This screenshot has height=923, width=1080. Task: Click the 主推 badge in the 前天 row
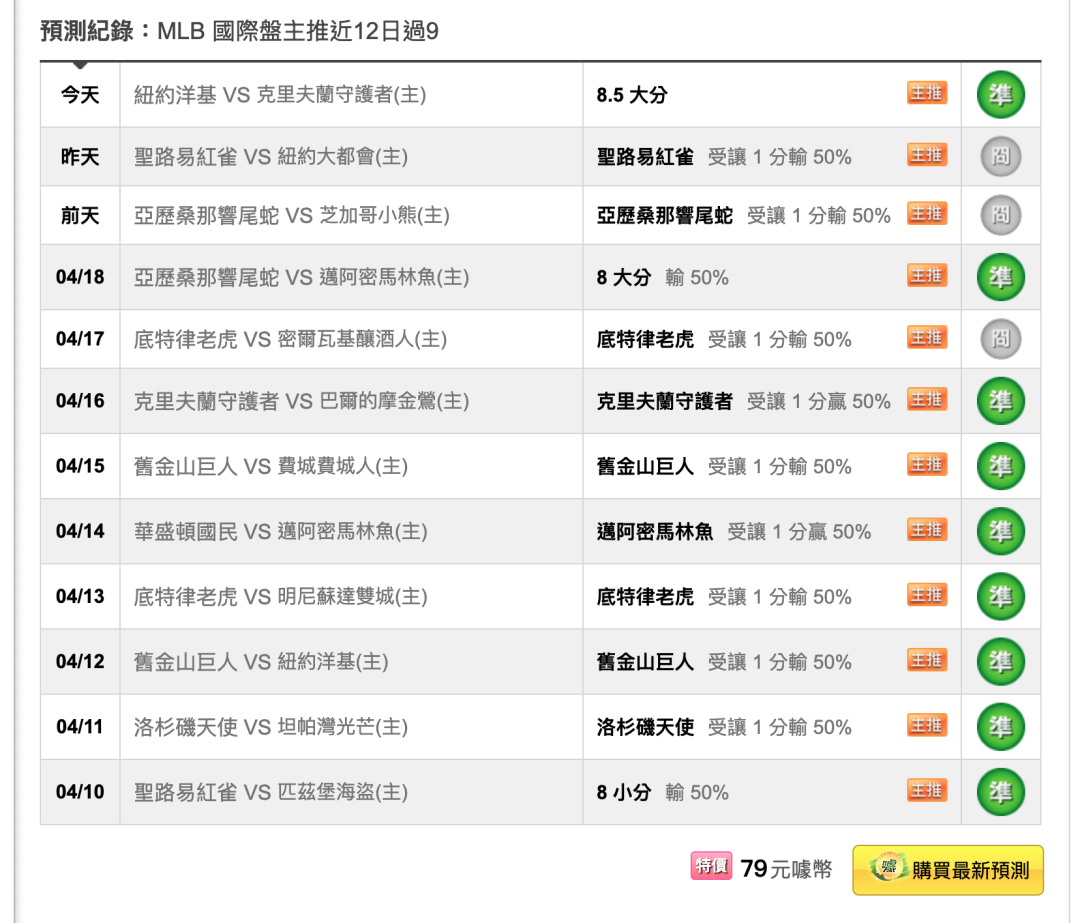pos(927,214)
